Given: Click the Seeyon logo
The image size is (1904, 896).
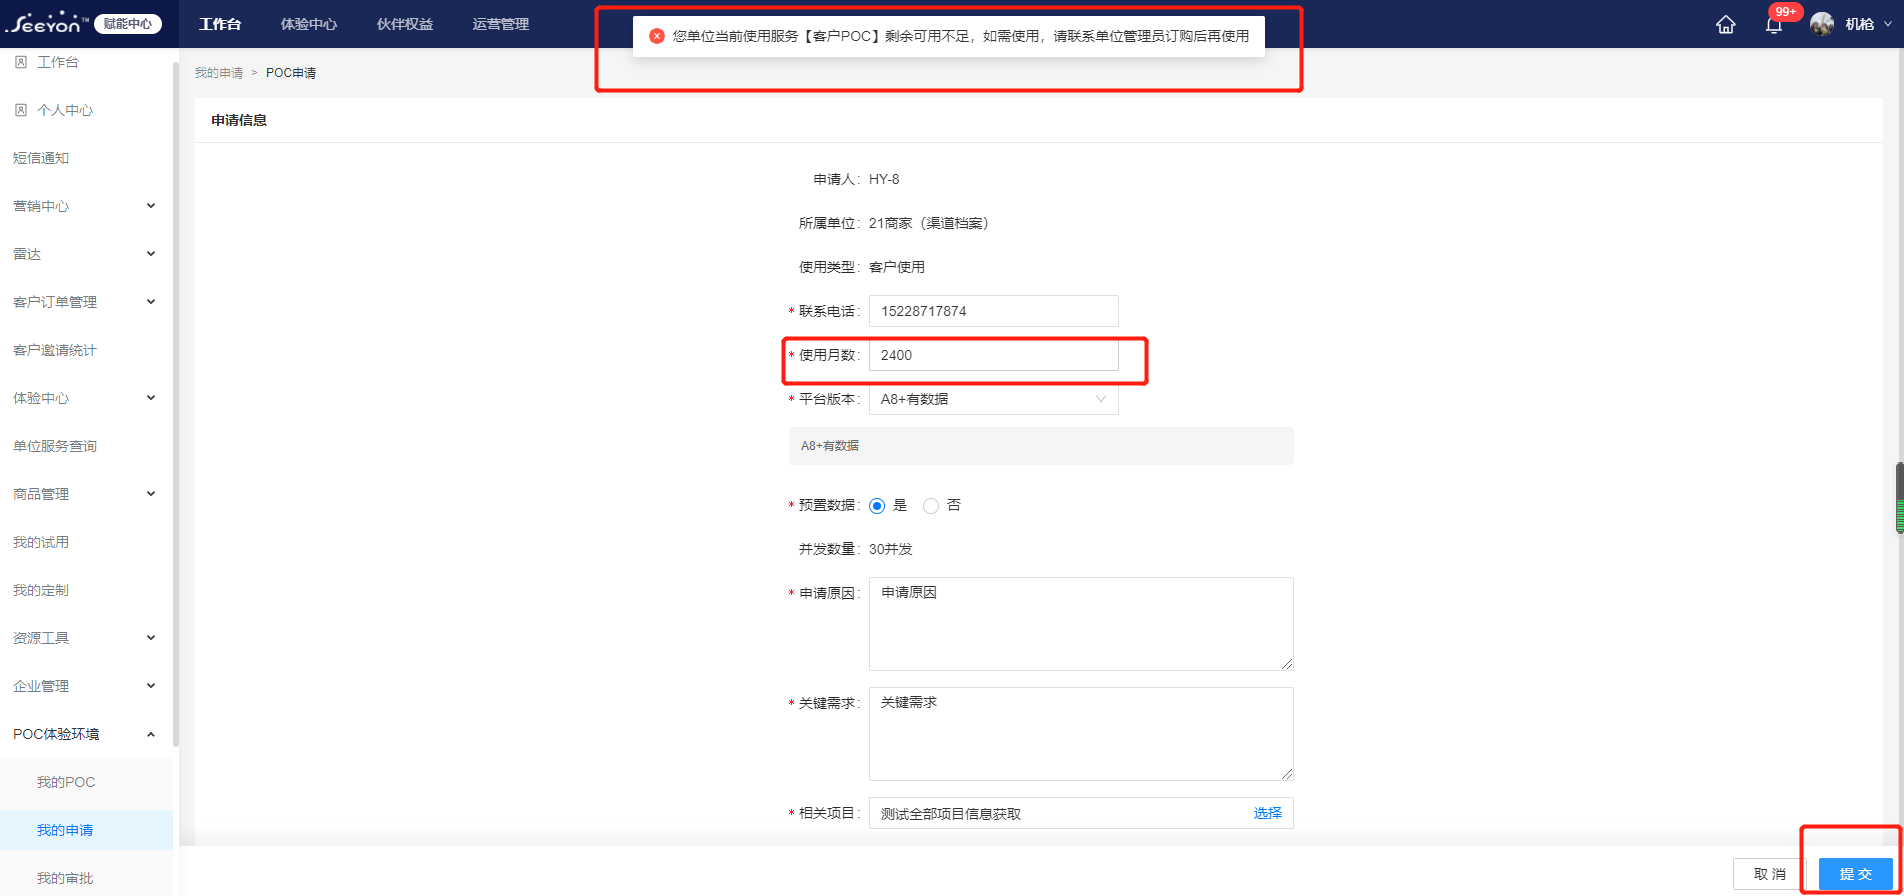Looking at the screenshot, I should [45, 24].
